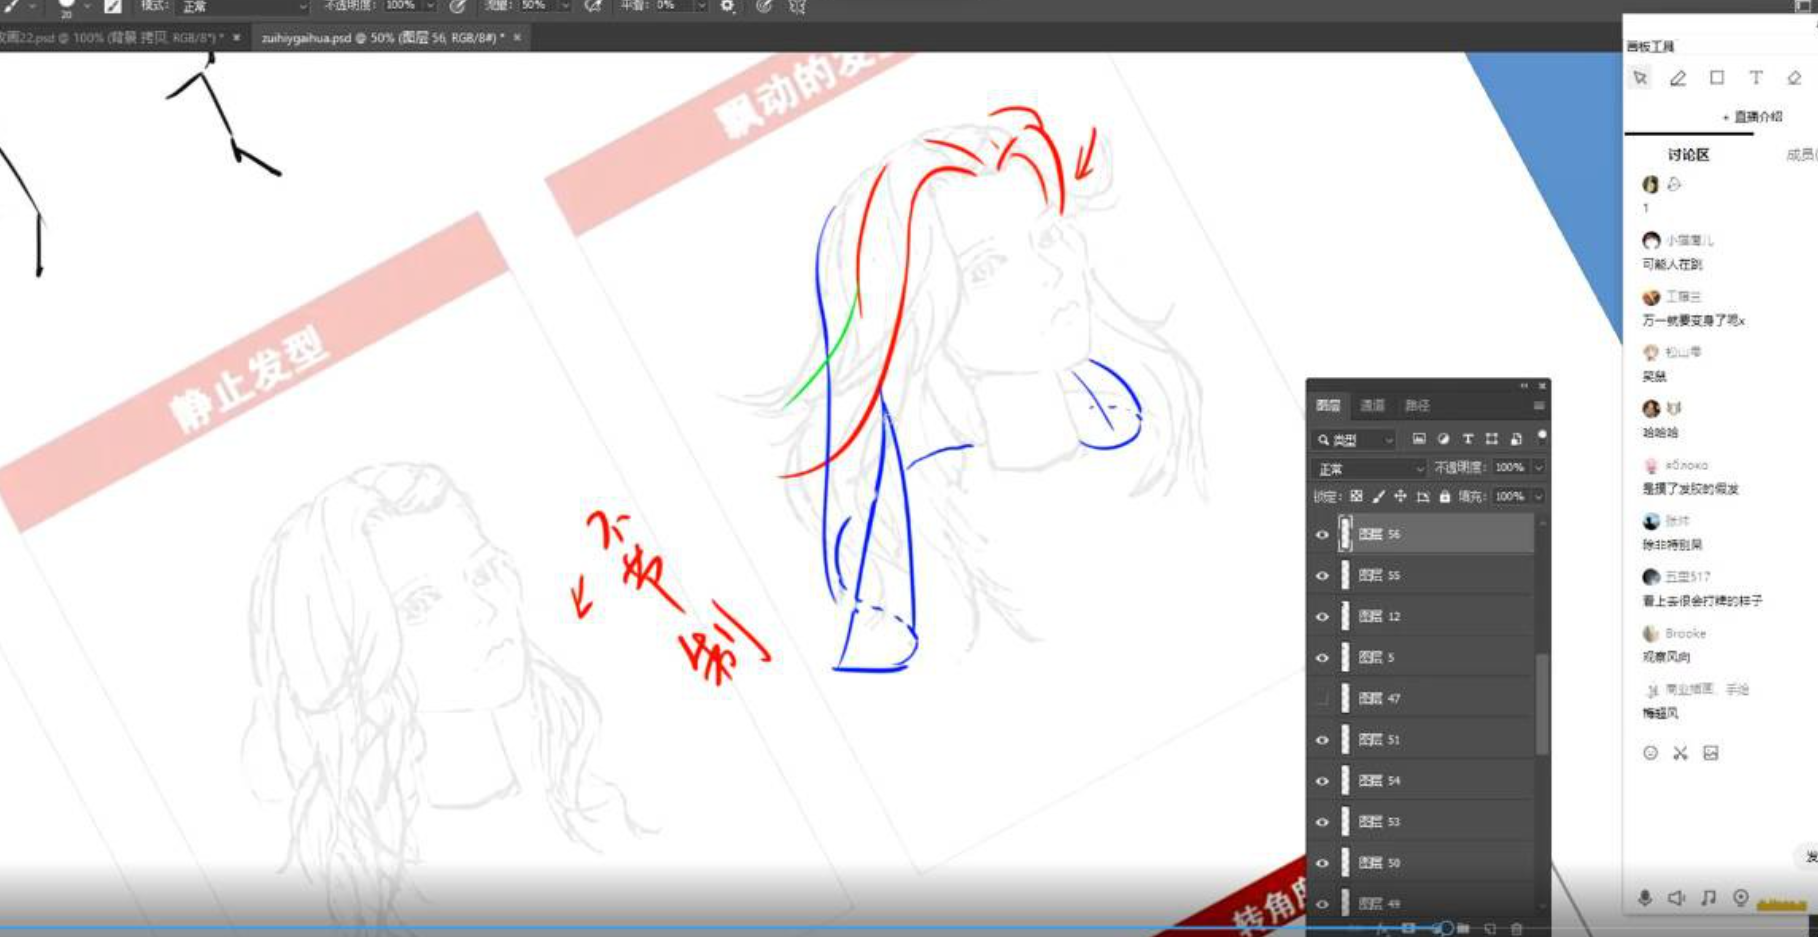Click the music note icon in chat panel
1818x937 pixels.
tap(1708, 898)
